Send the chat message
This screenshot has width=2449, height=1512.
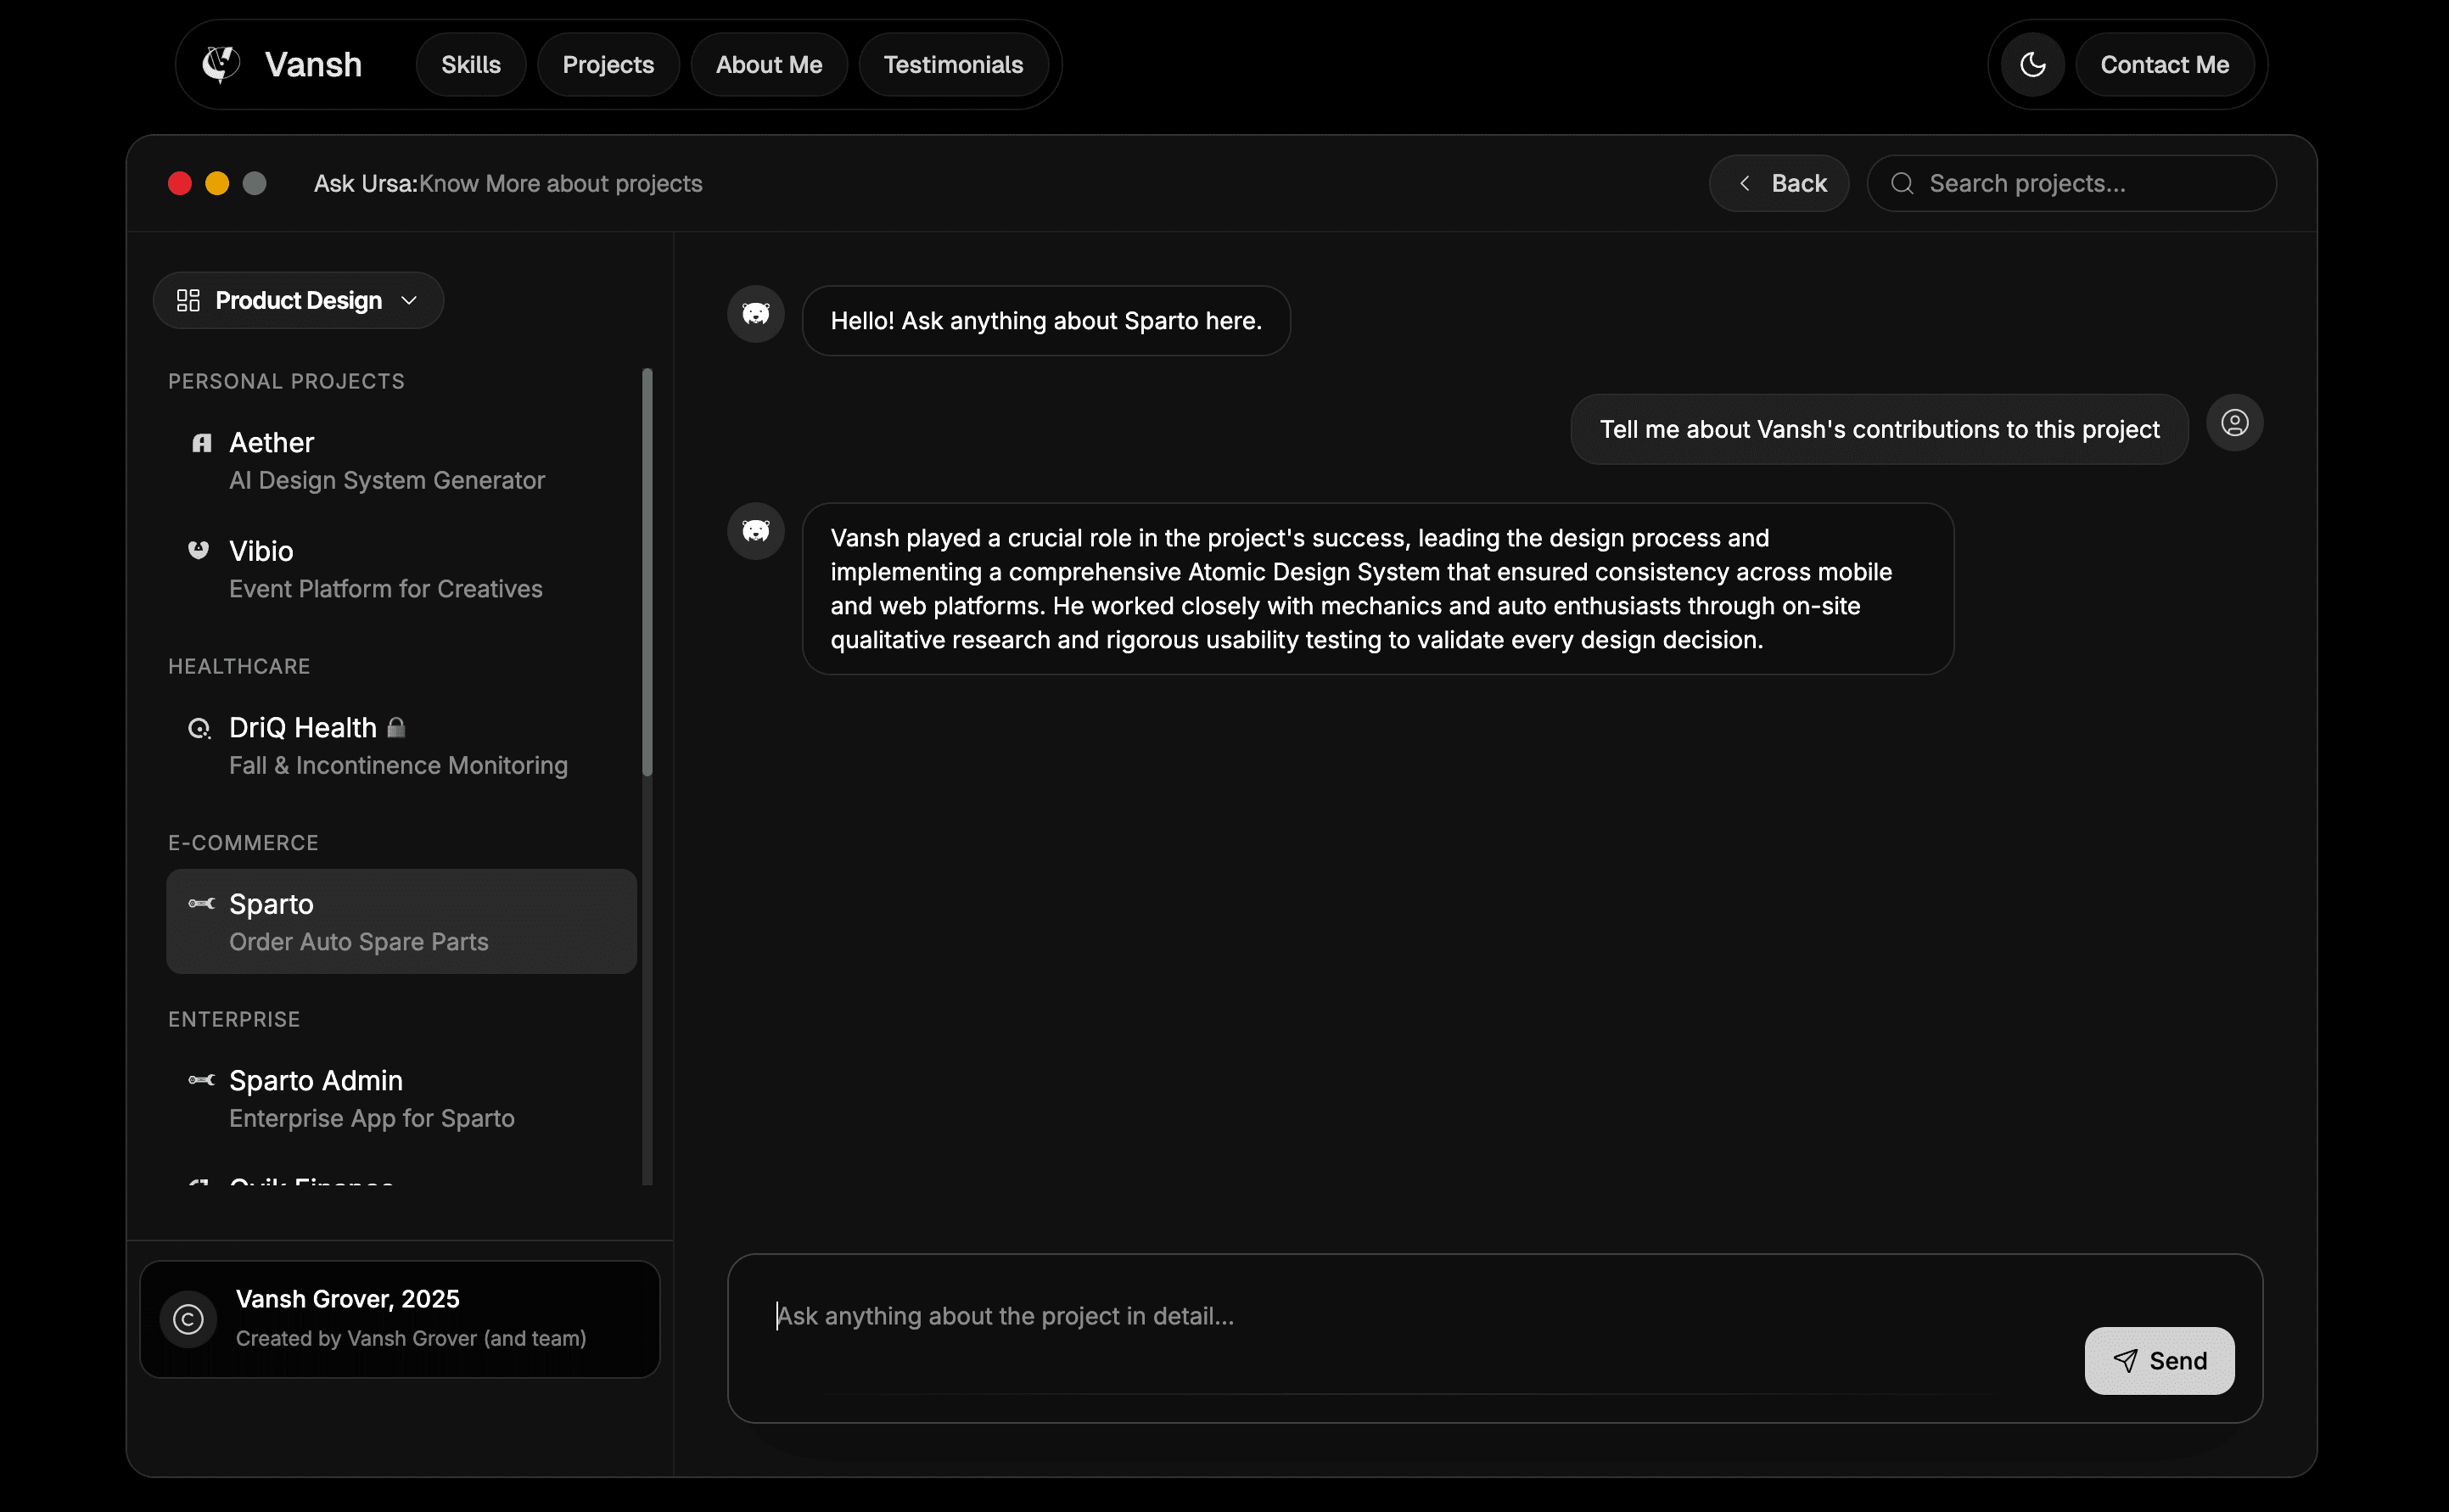click(x=2159, y=1360)
